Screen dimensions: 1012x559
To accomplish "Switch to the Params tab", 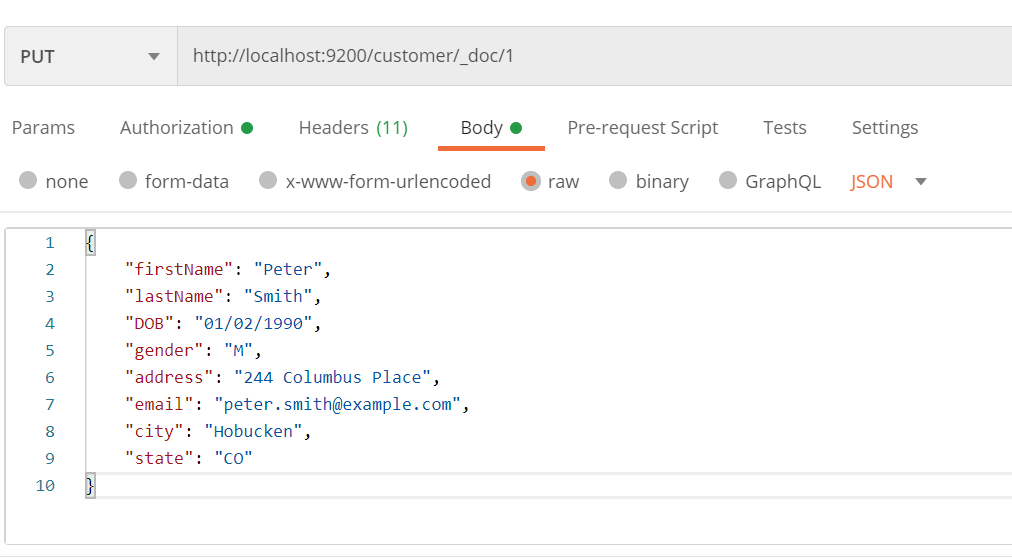I will pyautogui.click(x=43, y=128).
